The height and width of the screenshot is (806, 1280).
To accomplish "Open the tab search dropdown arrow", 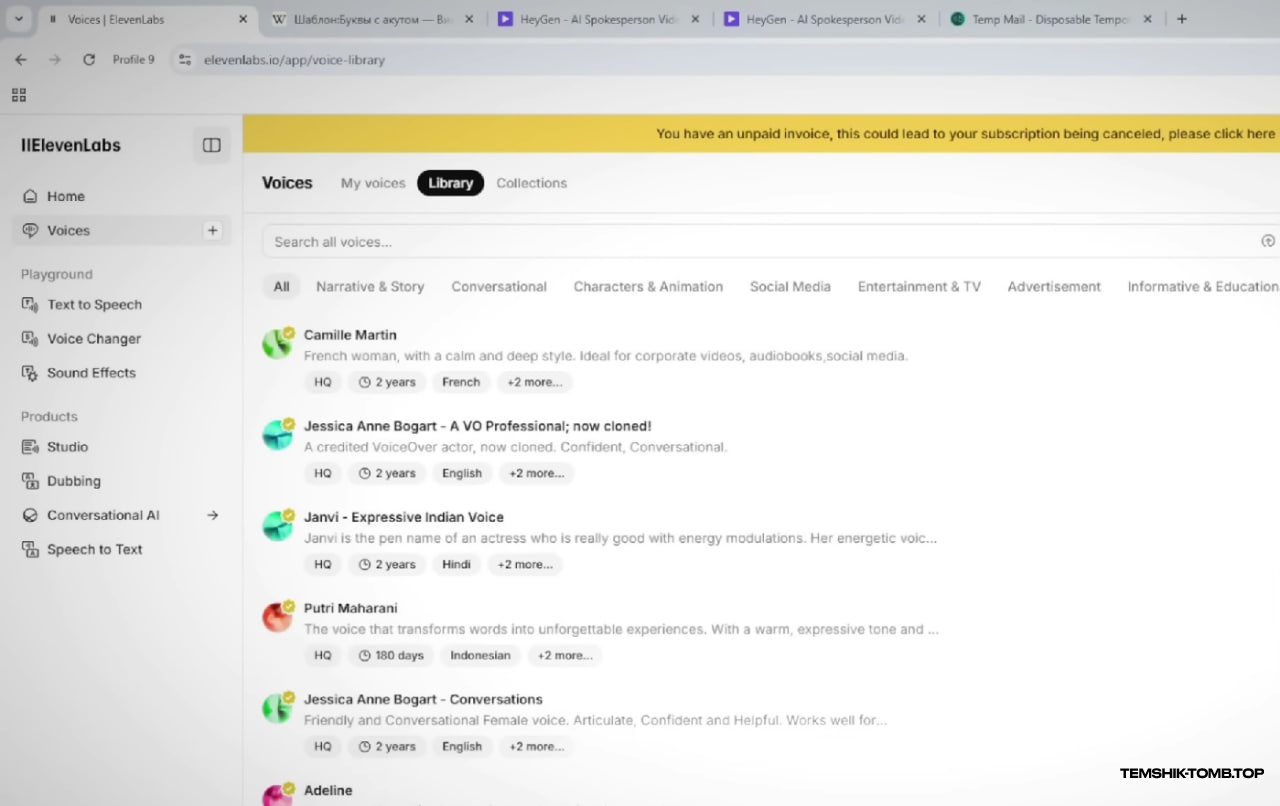I will pos(18,19).
